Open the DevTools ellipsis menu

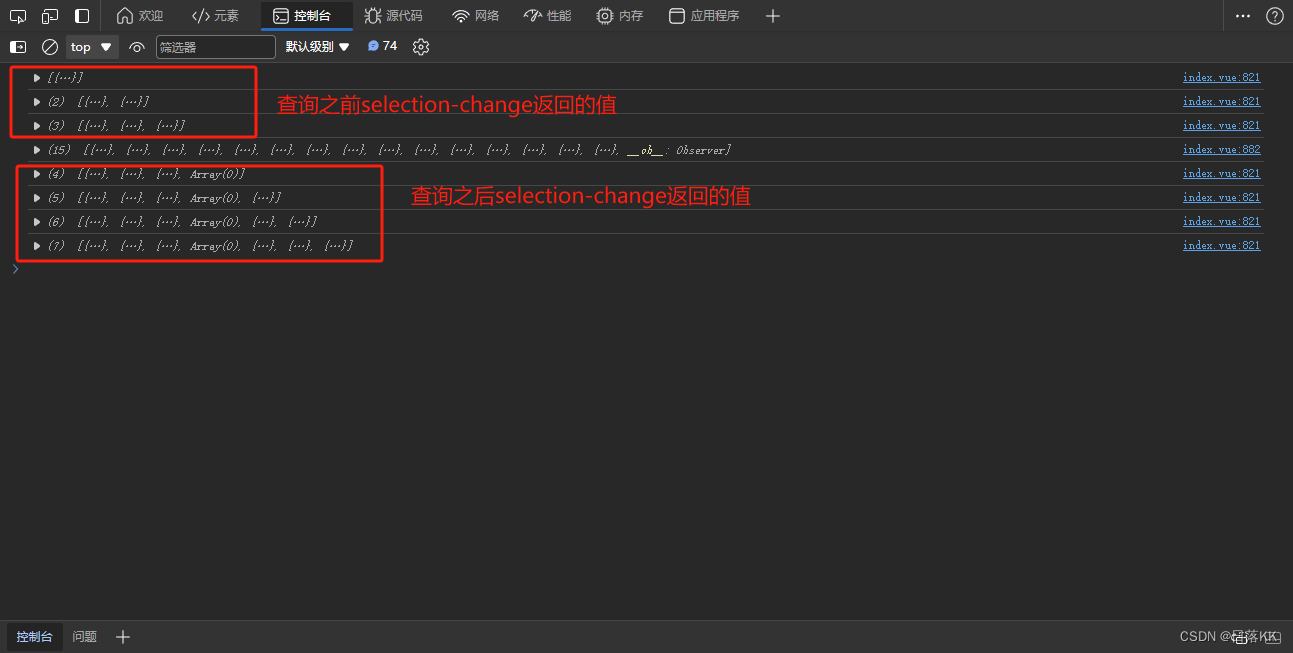point(1243,16)
